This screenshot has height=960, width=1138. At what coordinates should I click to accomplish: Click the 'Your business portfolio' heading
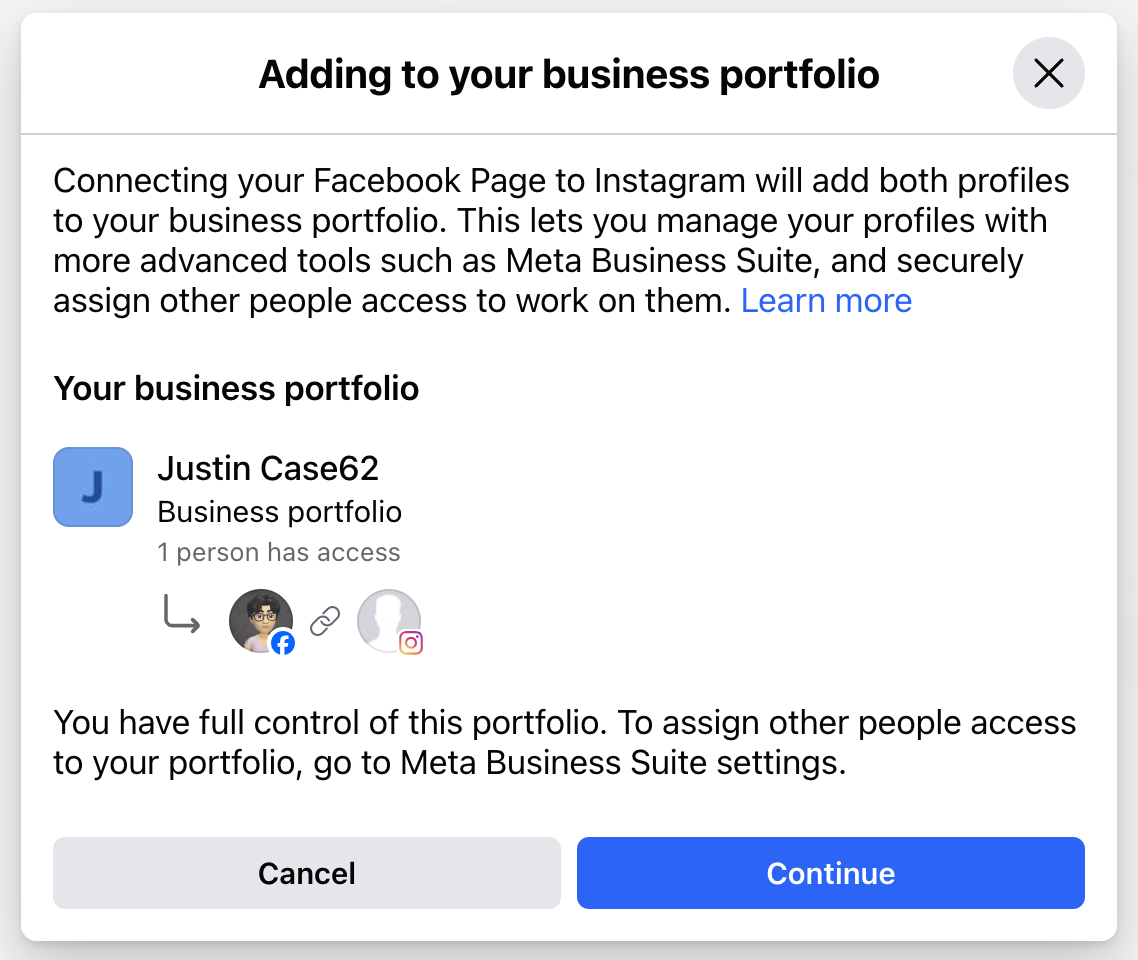236,388
